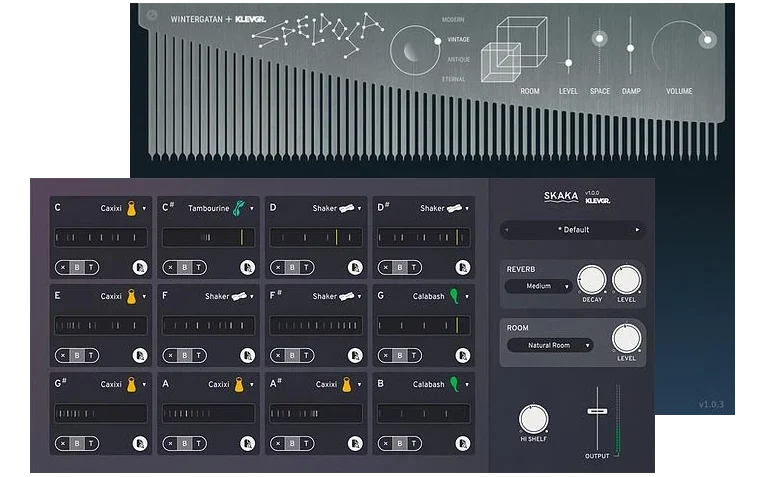Click the round preview button on pad G#
Screen dimensions: 764x477
point(140,444)
